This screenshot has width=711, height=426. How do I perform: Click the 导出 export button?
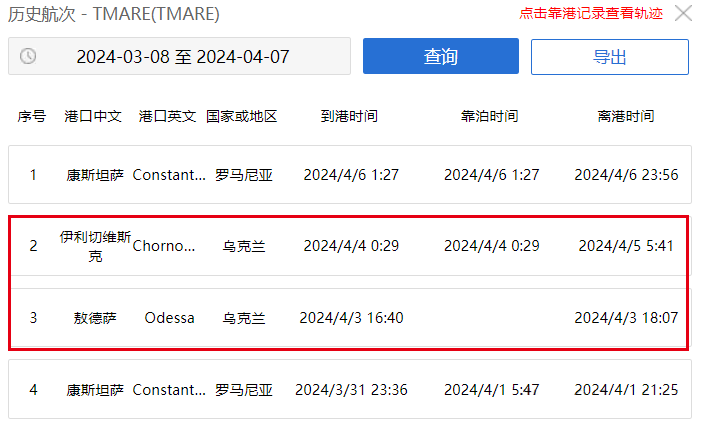click(609, 57)
